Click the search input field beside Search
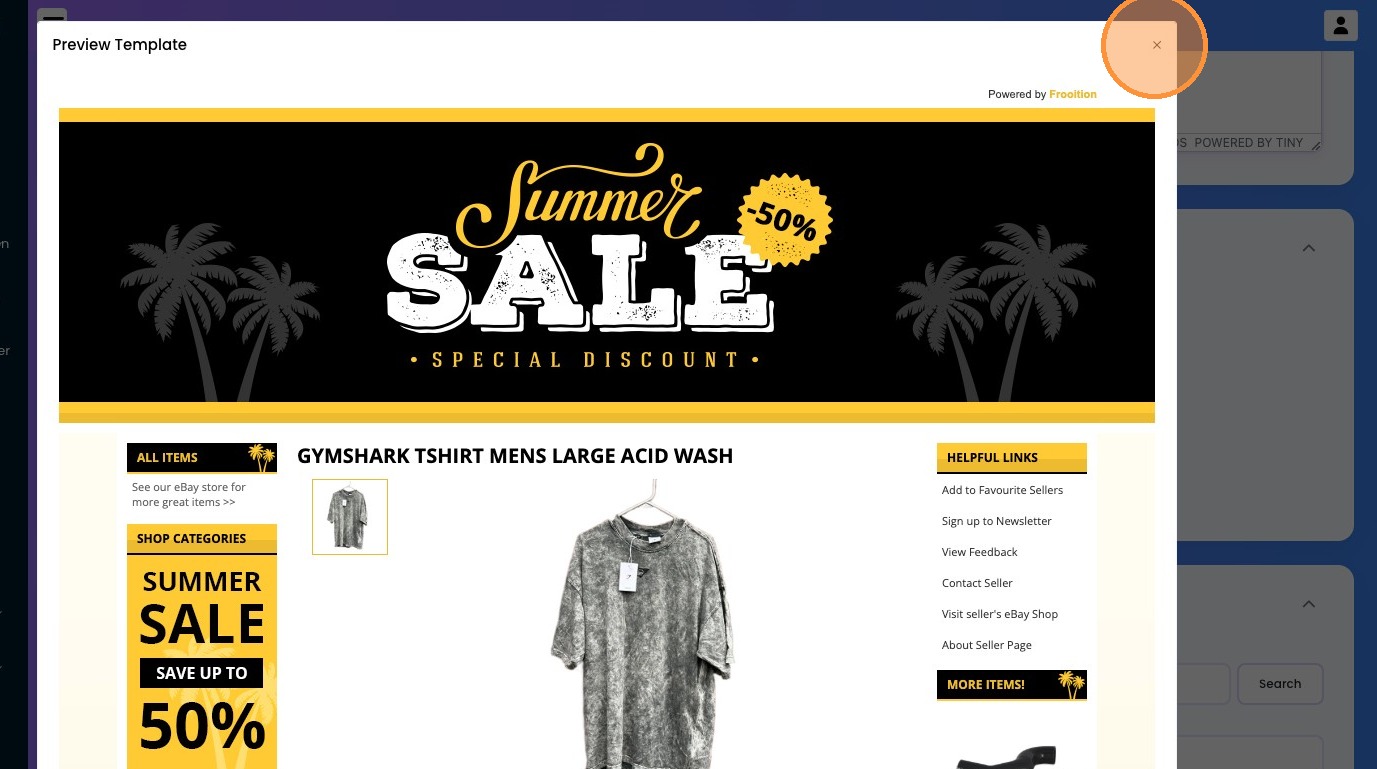Viewport: 1377px width, 769px height. click(x=1203, y=684)
